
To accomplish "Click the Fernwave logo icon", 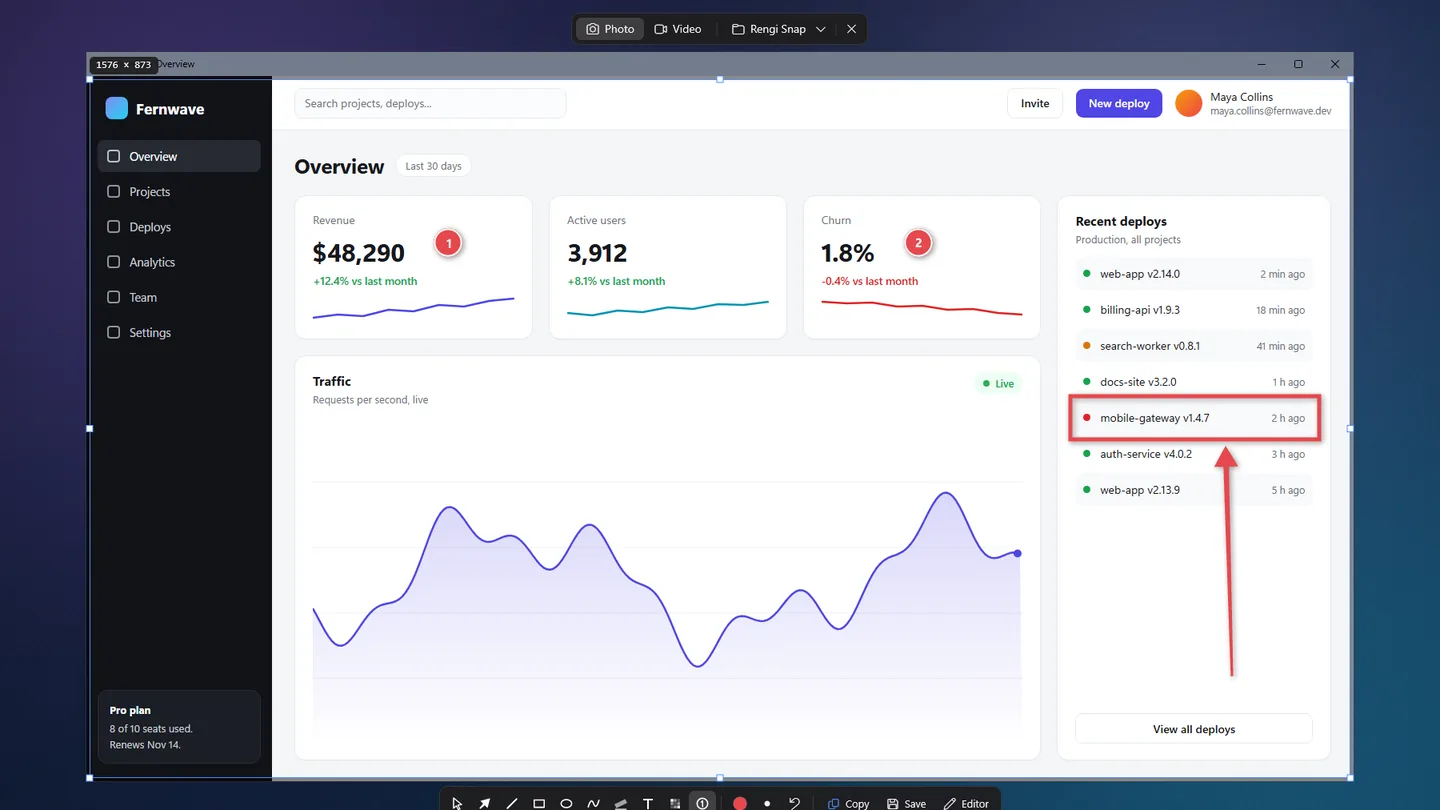I will point(117,108).
